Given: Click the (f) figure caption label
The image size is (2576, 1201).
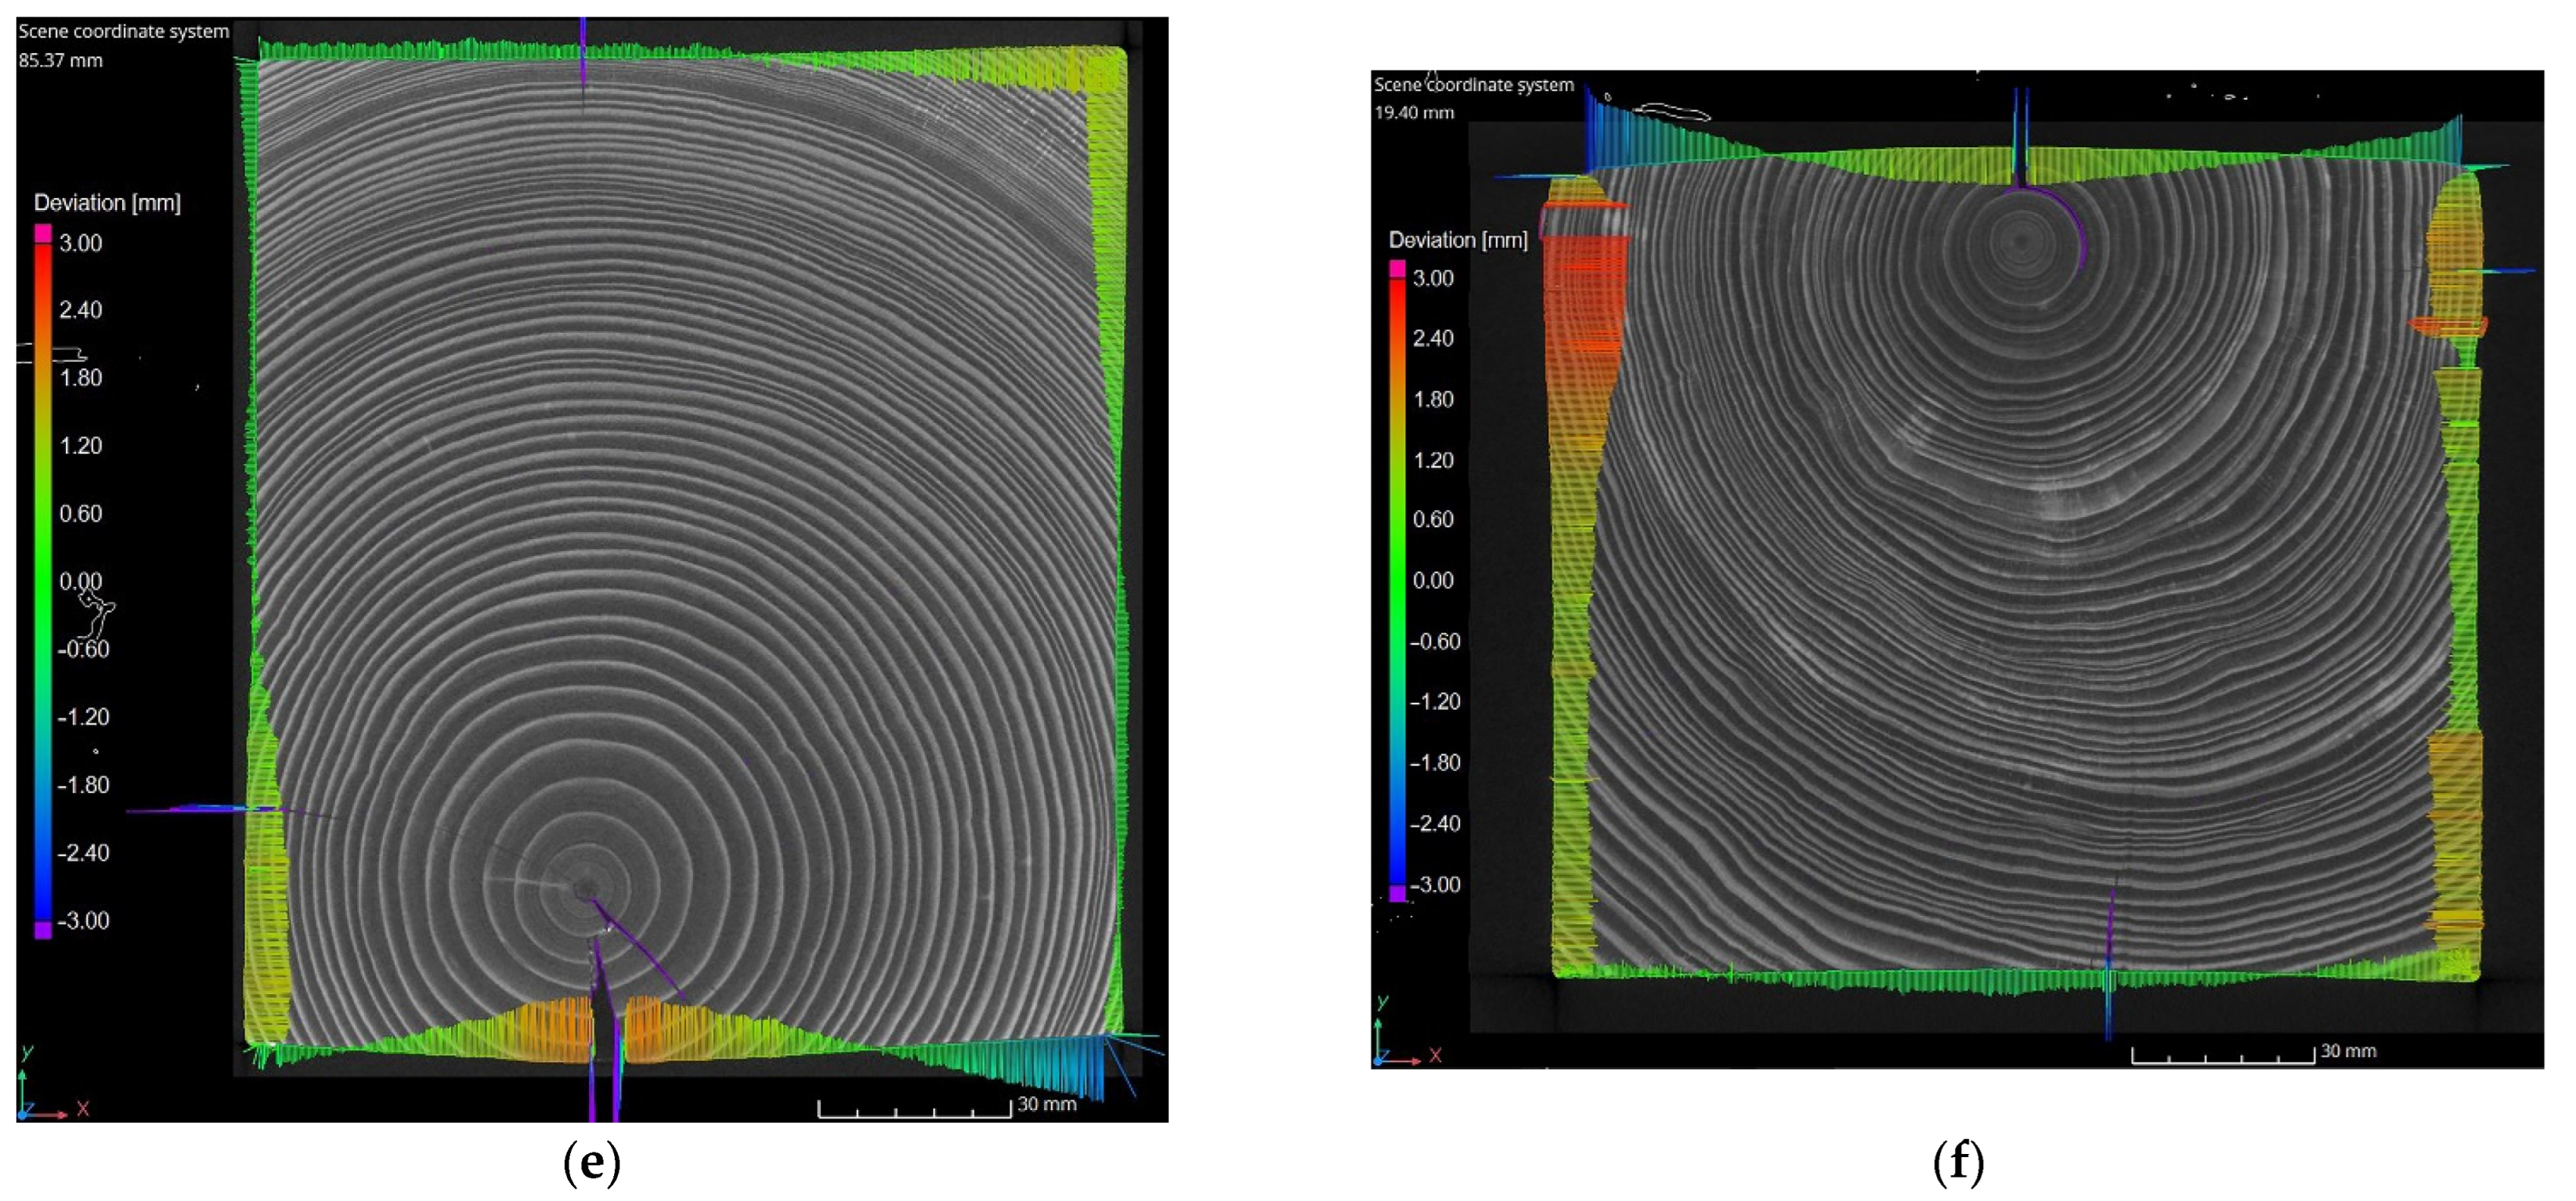Looking at the screenshot, I should tap(1957, 1163).
